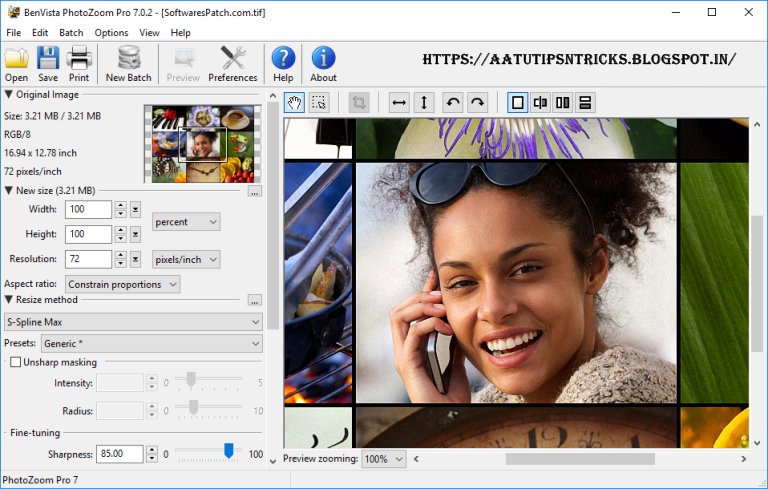Open Preview zooming 100% dropdown
Screen dimensions: 768x489
point(384,459)
